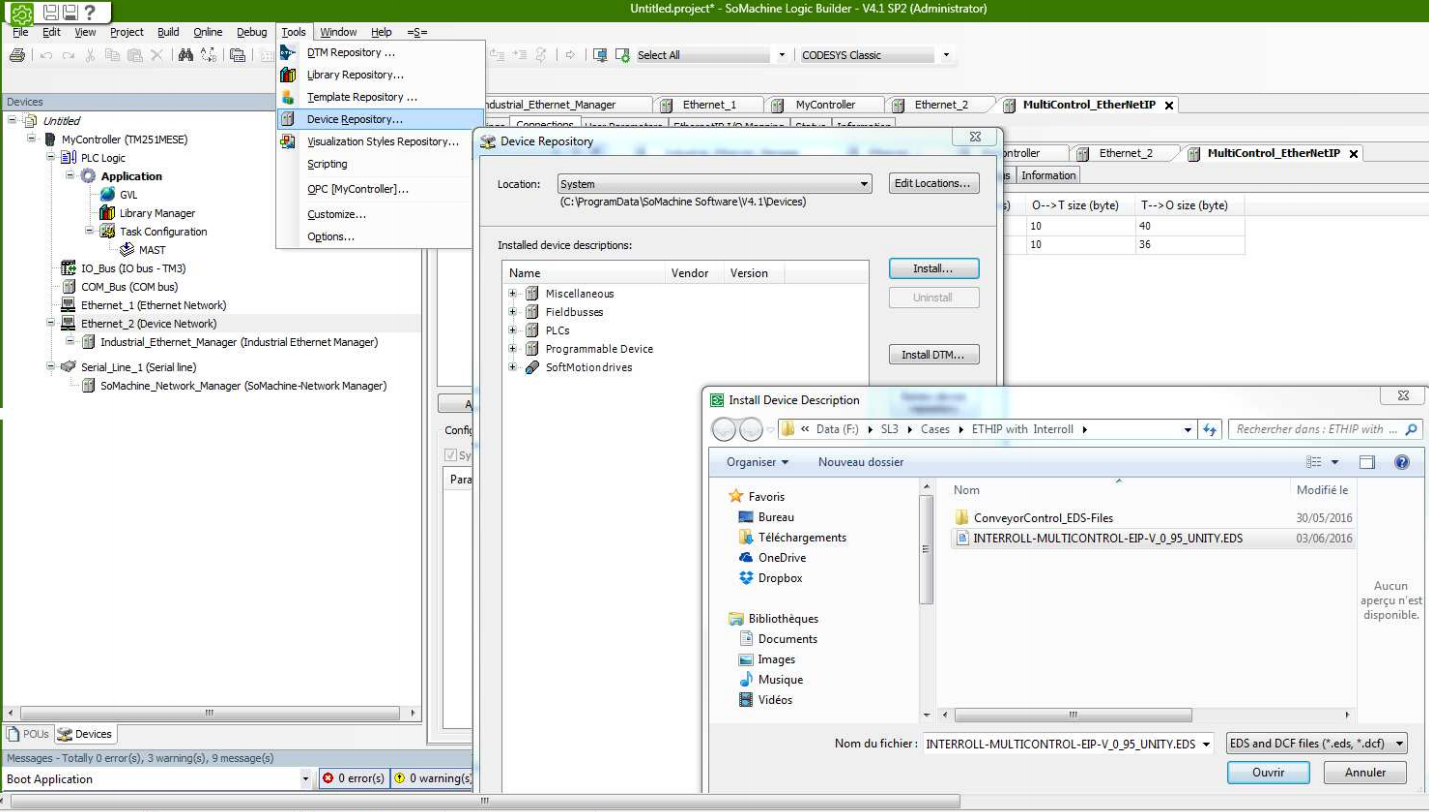Image resolution: width=1429 pixels, height=812 pixels.
Task: Click the search magnifier in file dialog
Action: tap(1411, 430)
